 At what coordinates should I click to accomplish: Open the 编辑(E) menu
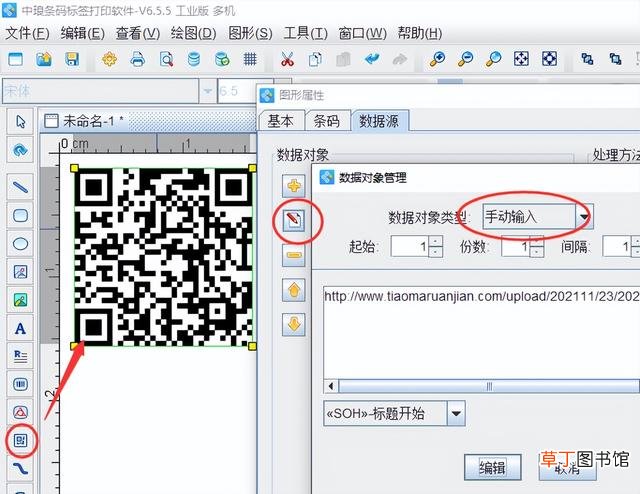(83, 33)
